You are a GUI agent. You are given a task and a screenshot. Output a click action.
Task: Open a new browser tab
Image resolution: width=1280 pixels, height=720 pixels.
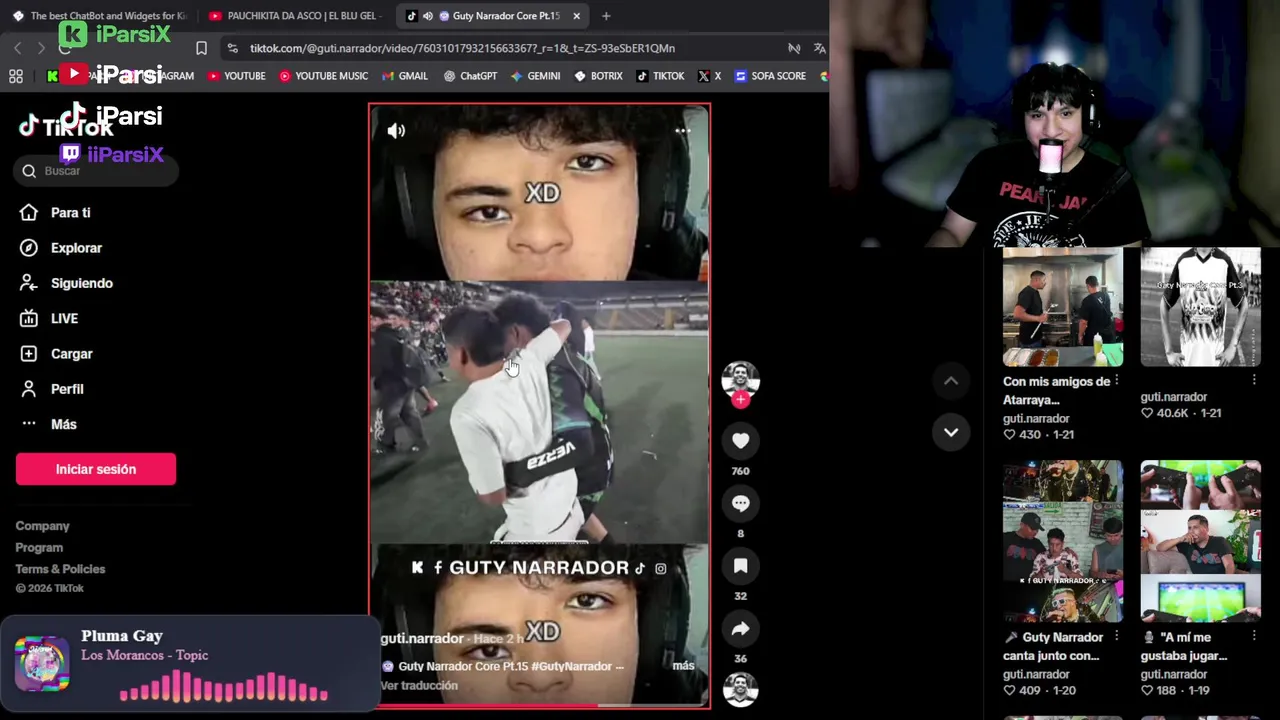606,16
